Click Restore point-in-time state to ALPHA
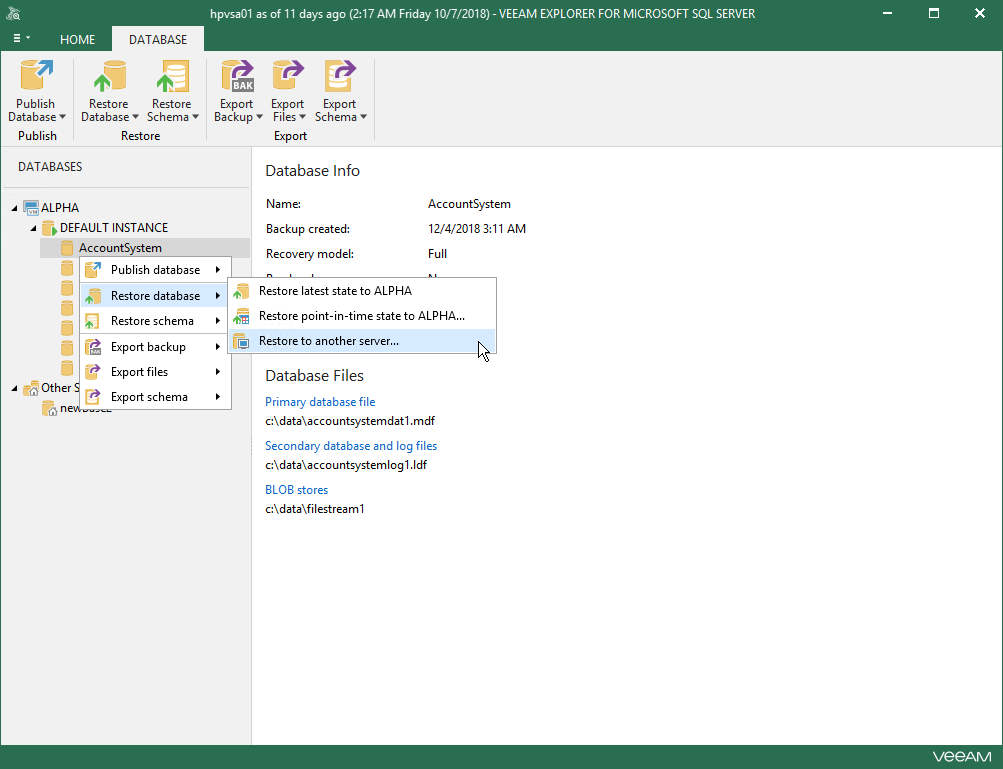Image resolution: width=1003 pixels, height=769 pixels. 362,316
